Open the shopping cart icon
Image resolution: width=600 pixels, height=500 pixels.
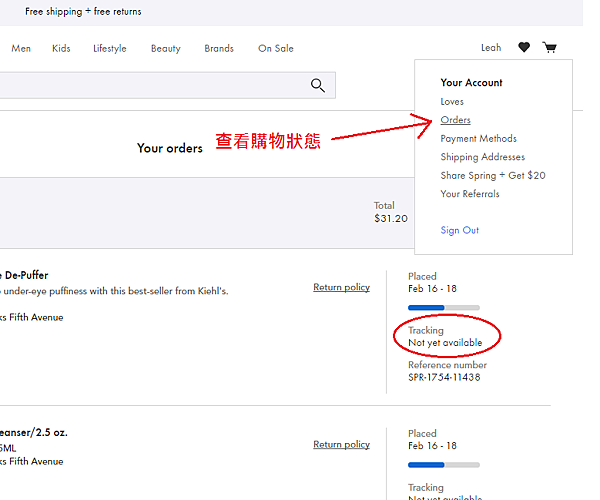click(549, 48)
